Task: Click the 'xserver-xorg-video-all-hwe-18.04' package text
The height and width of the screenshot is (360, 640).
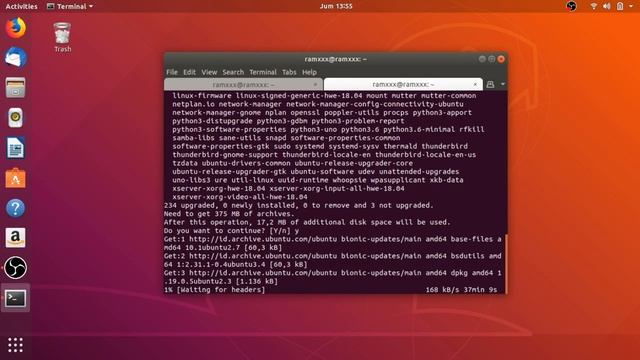Action: tap(240, 197)
